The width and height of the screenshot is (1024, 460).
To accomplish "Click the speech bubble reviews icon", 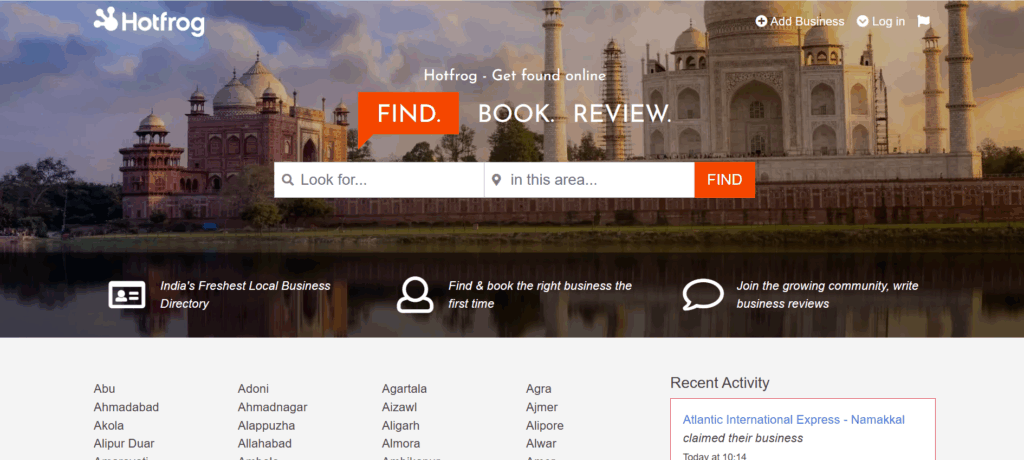I will pyautogui.click(x=702, y=295).
